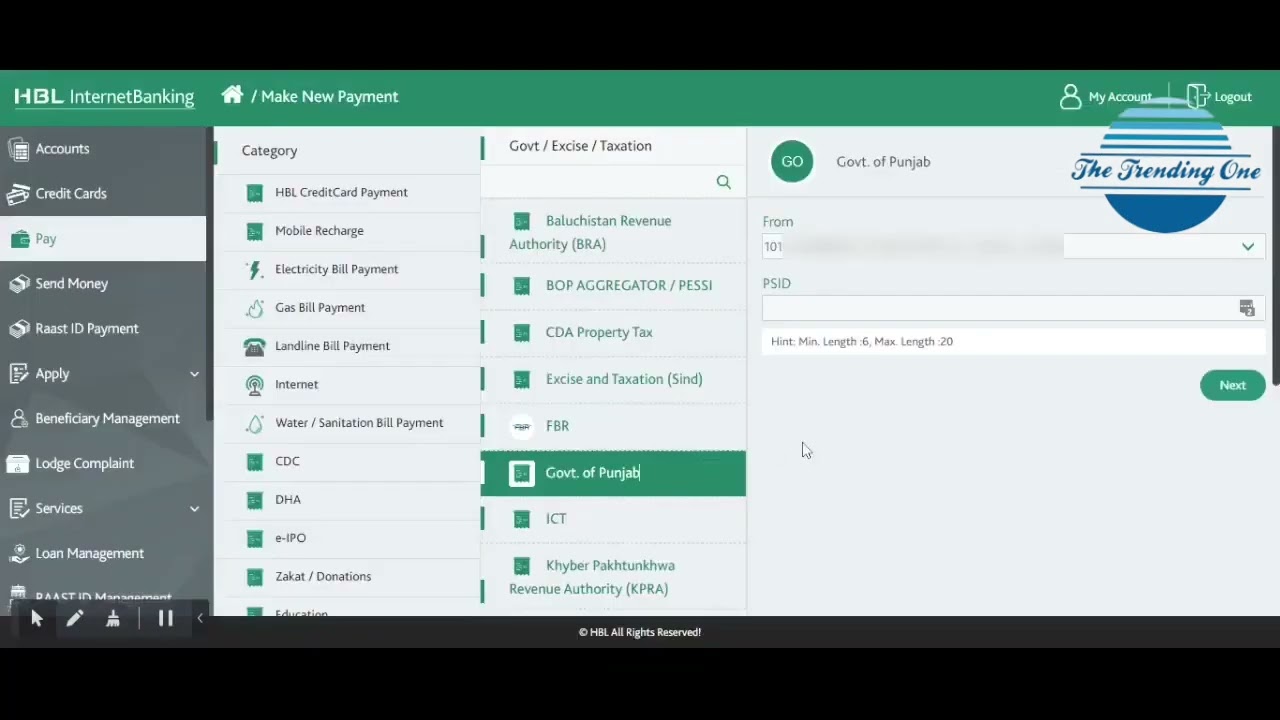Screen dimensions: 1280x720
Task: Click the Logout door icon
Action: pos(1198,96)
